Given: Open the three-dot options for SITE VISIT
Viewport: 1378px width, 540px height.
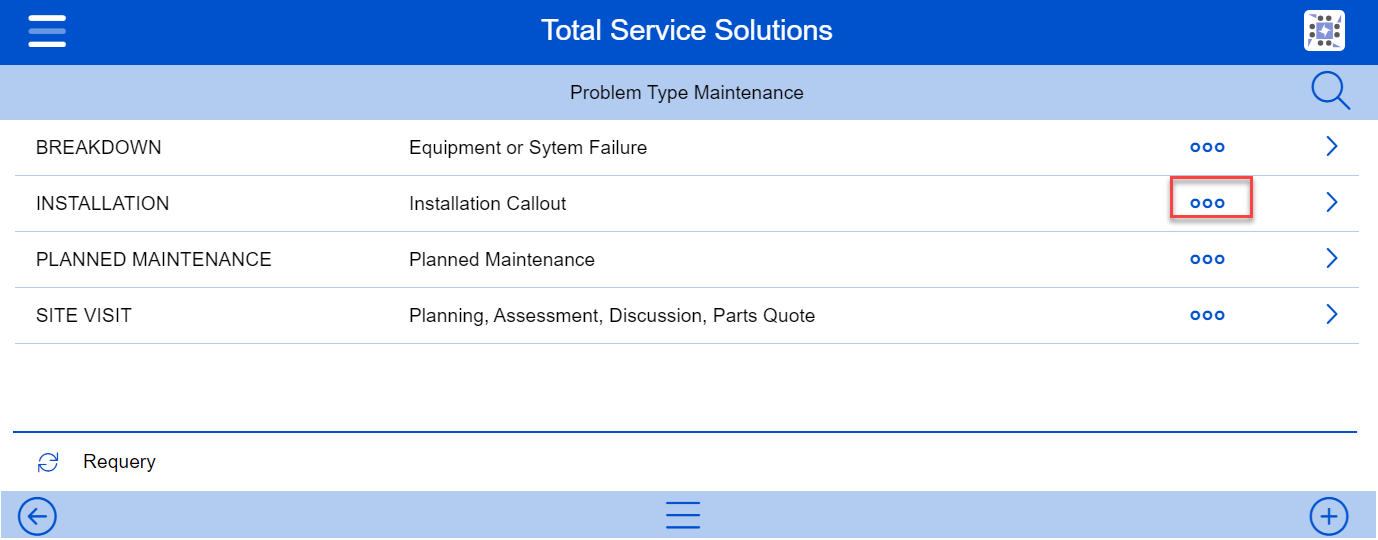Looking at the screenshot, I should point(1207,315).
